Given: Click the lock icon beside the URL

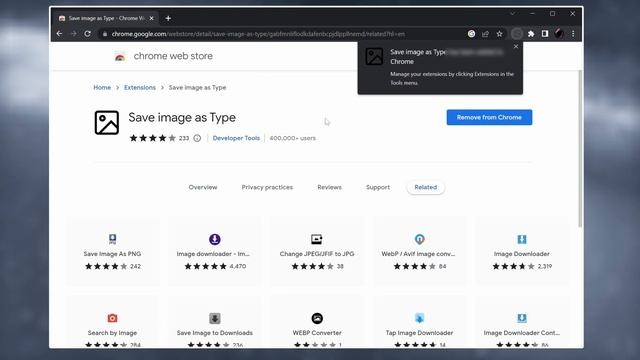Looking at the screenshot, I should pos(105,34).
